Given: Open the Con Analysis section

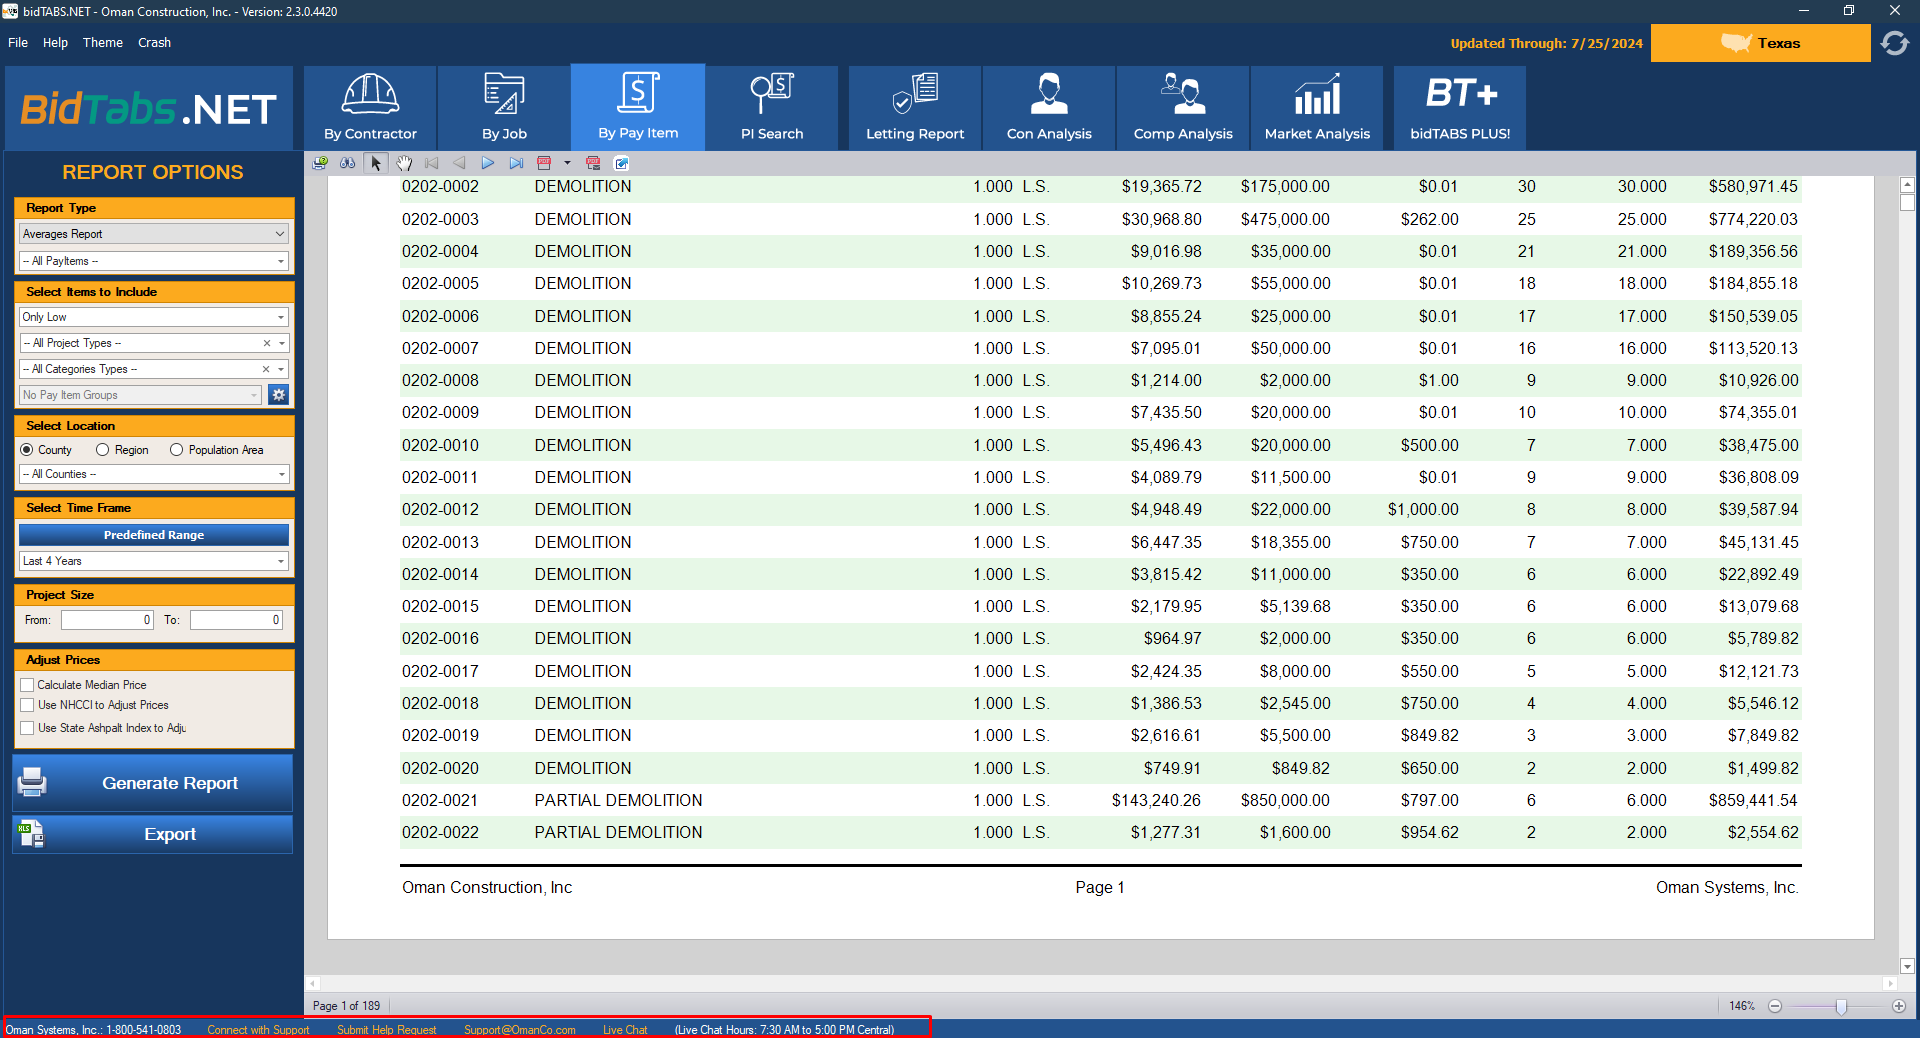Looking at the screenshot, I should pos(1049,108).
